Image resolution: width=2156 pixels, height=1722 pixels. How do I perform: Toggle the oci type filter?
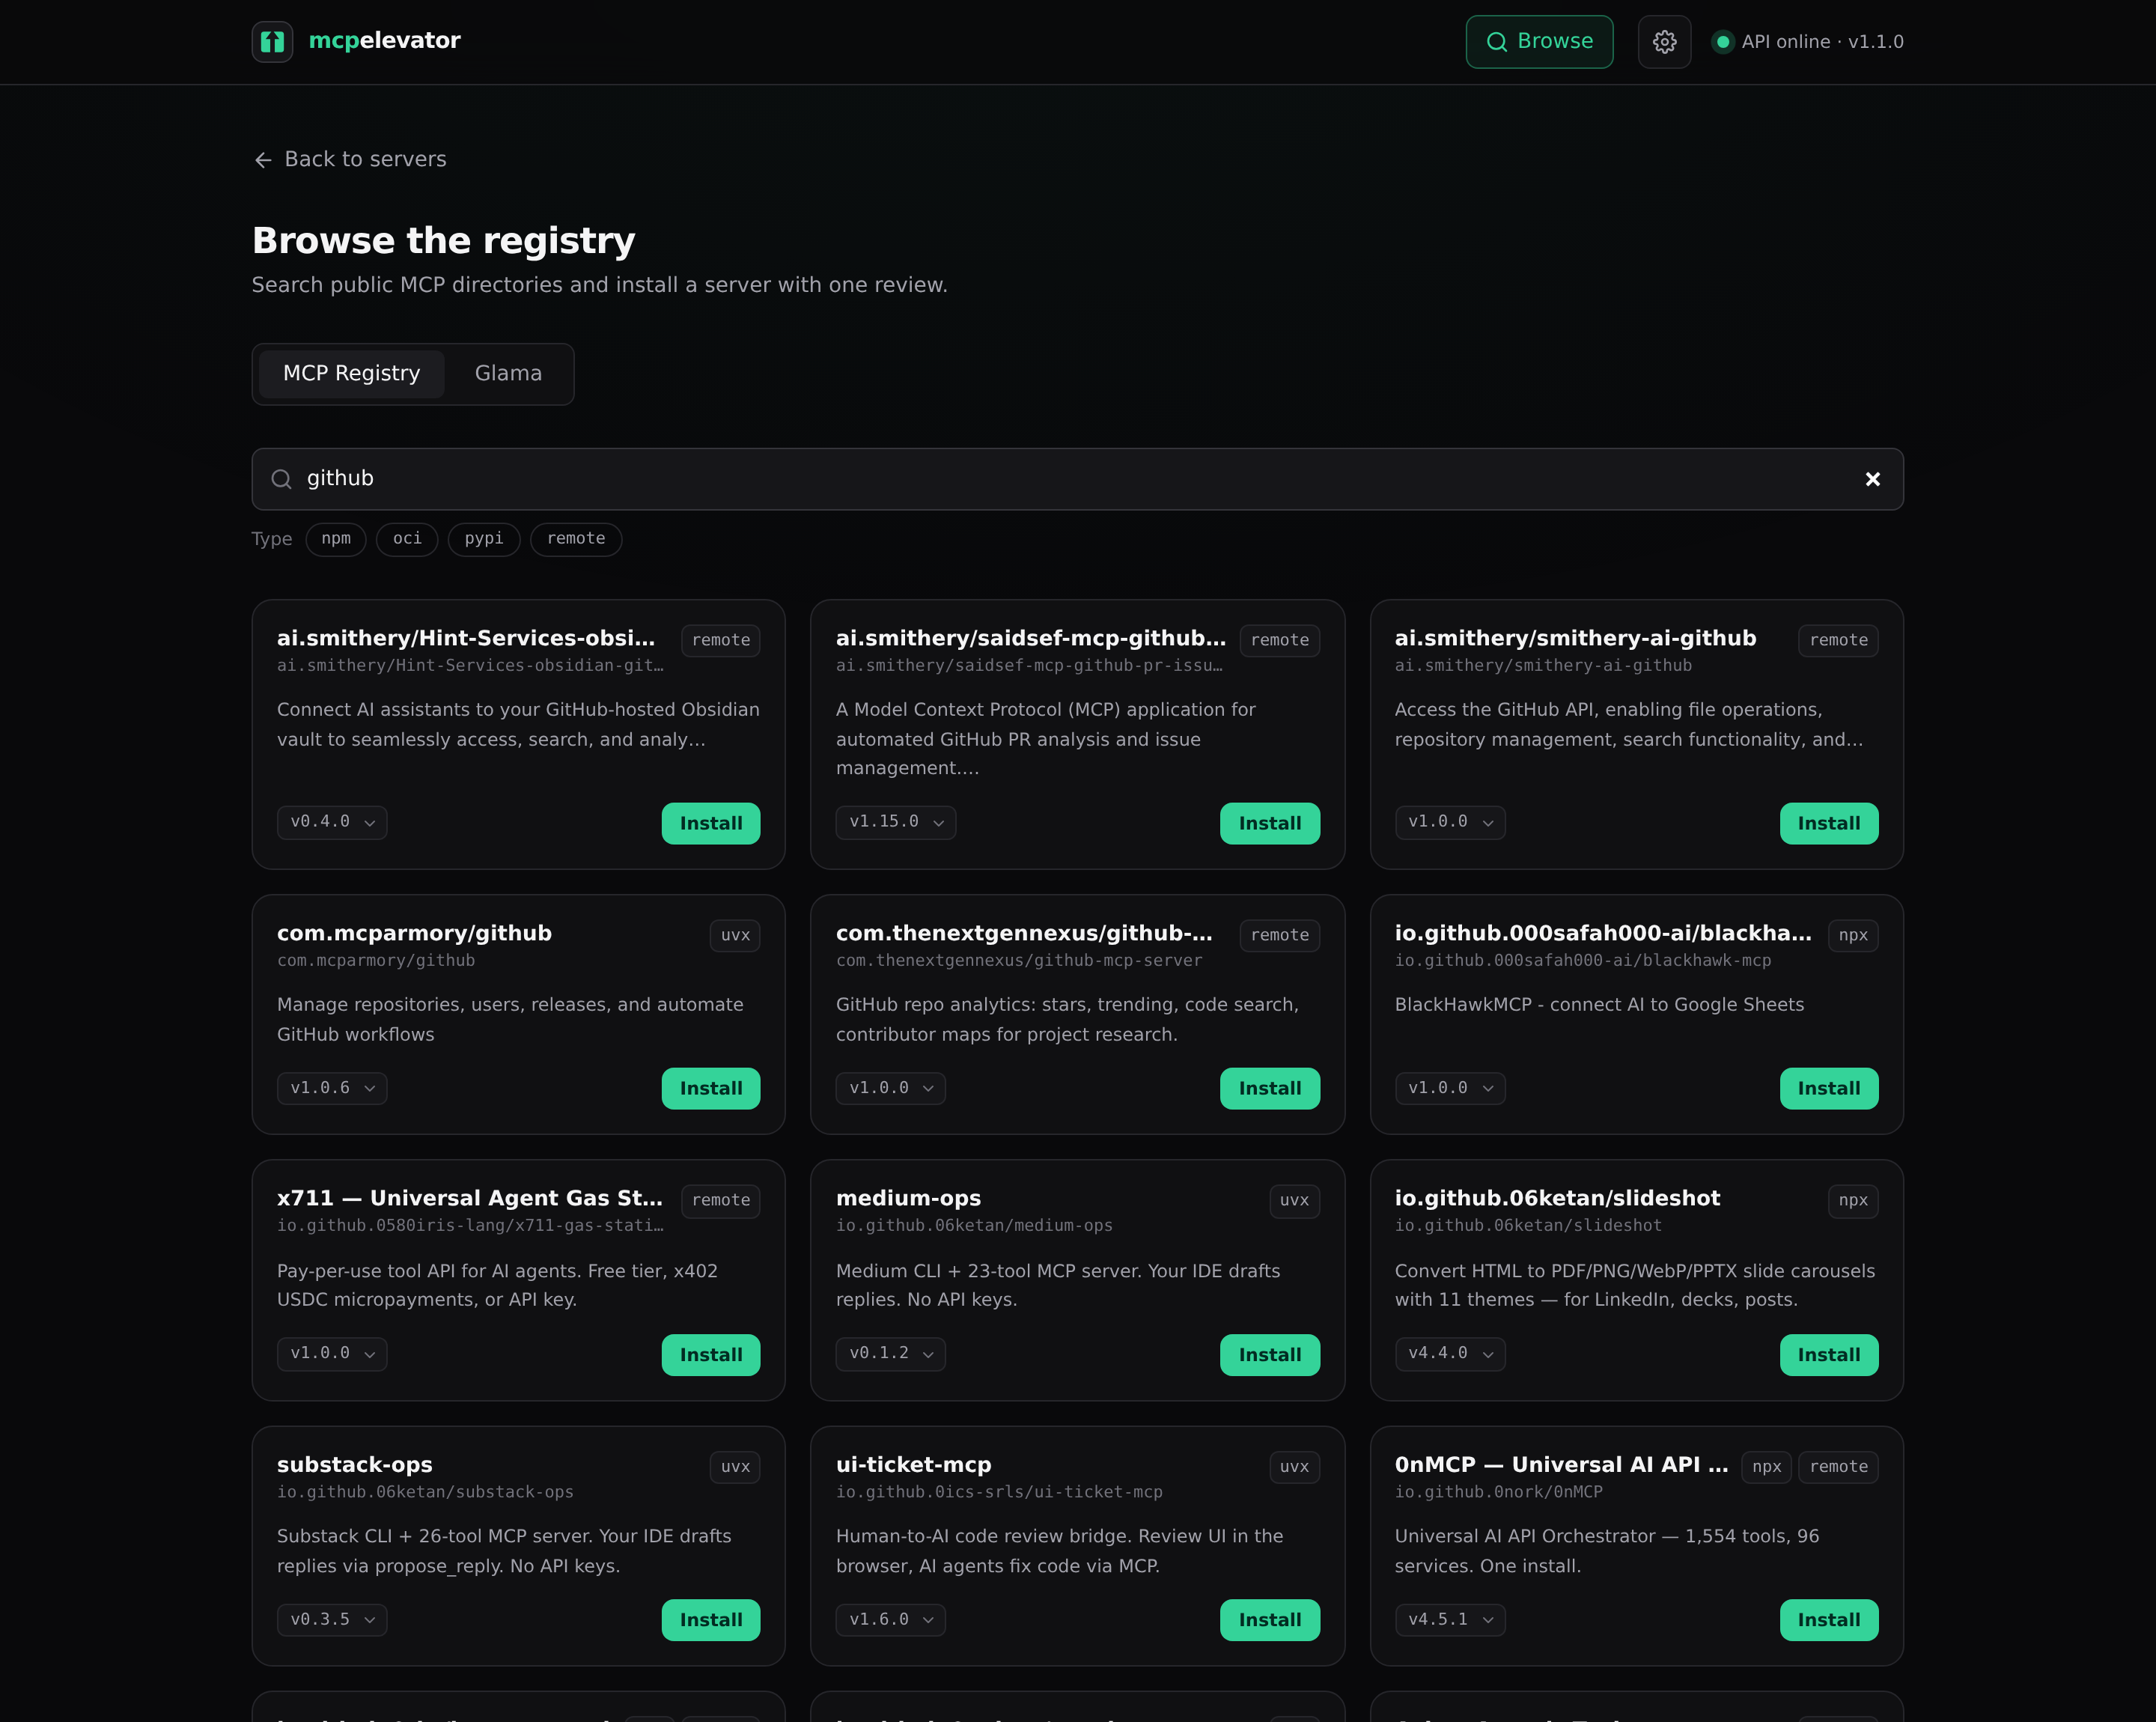coord(407,539)
